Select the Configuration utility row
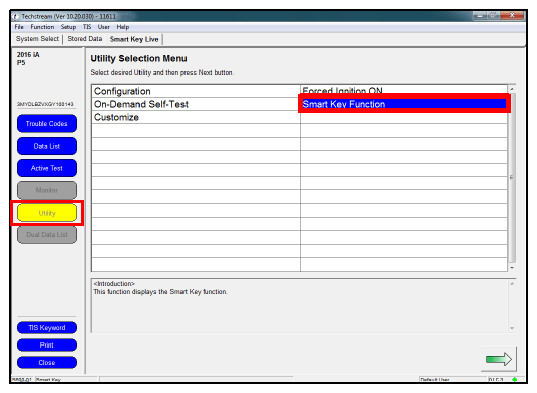Viewport: 537px width, 393px height. (196, 91)
